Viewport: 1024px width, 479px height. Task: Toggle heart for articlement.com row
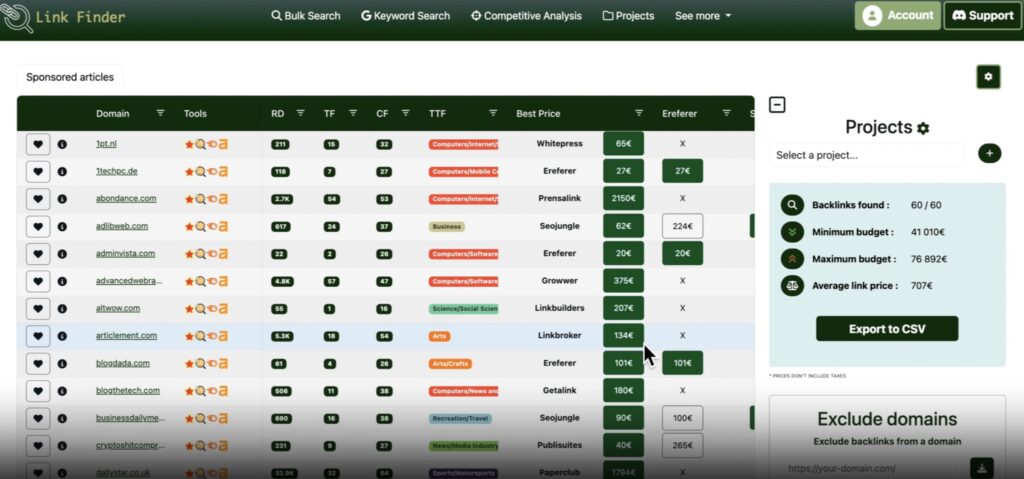(38, 336)
